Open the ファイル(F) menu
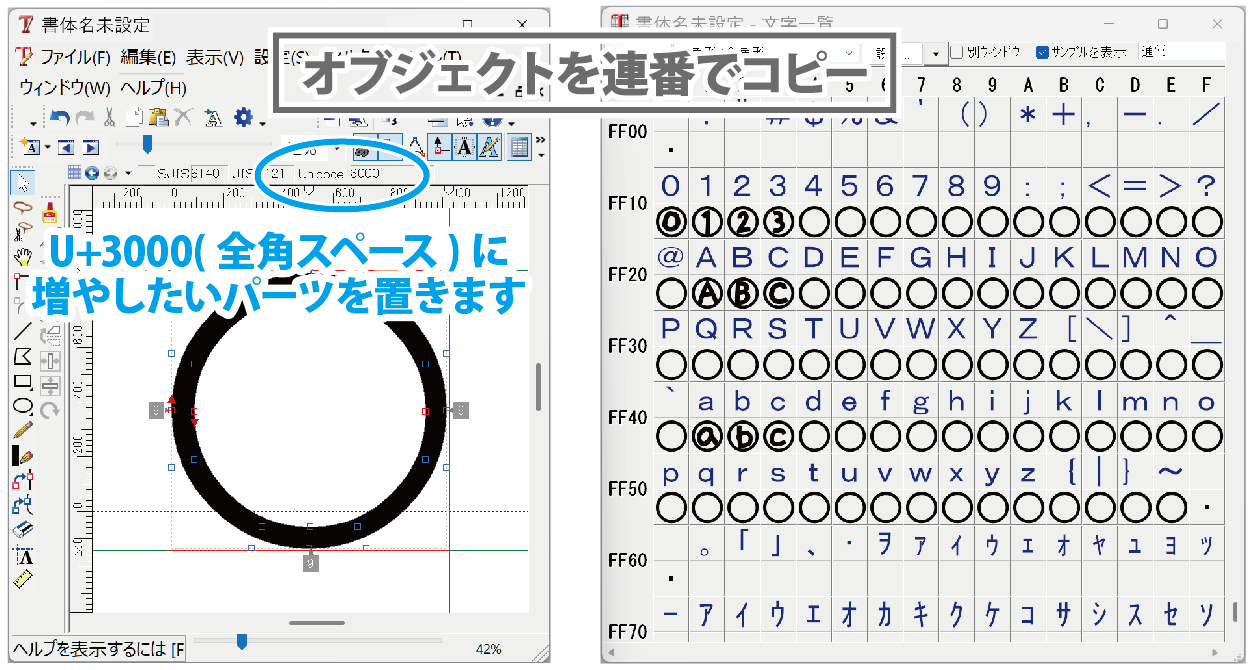 pyautogui.click(x=75, y=57)
